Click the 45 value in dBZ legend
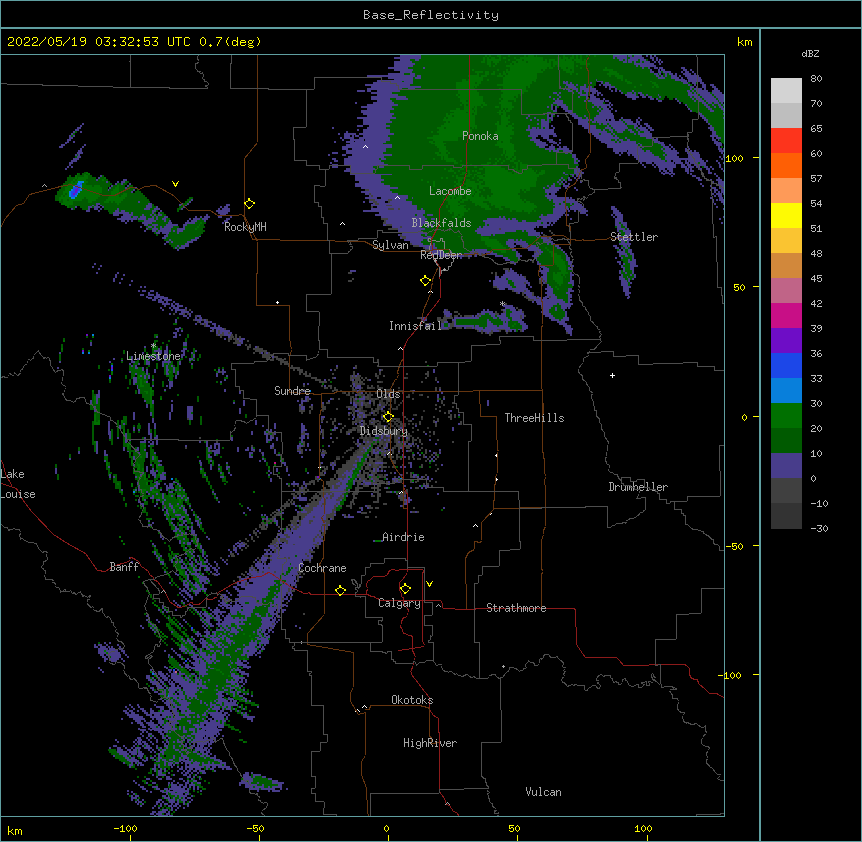Screen dimensions: 862x842 click(x=816, y=278)
